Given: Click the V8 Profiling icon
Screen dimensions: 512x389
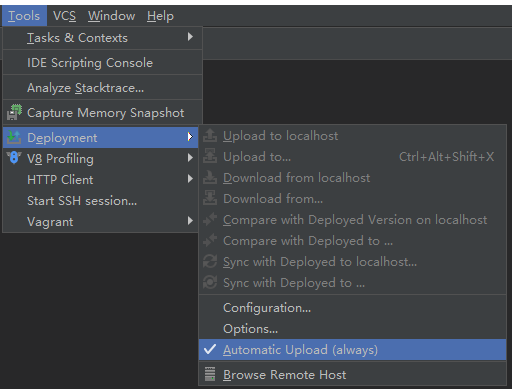Looking at the screenshot, I should click(14, 158).
